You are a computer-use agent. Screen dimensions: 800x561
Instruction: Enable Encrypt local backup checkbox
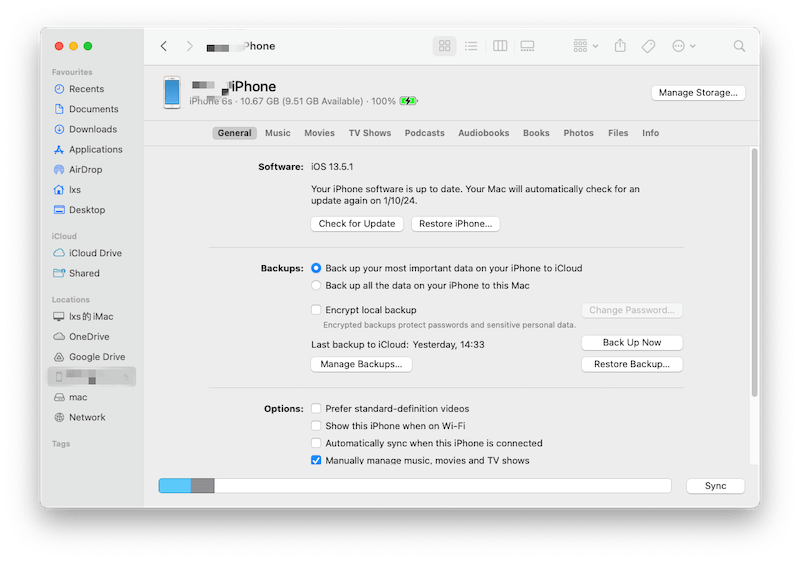(316, 310)
